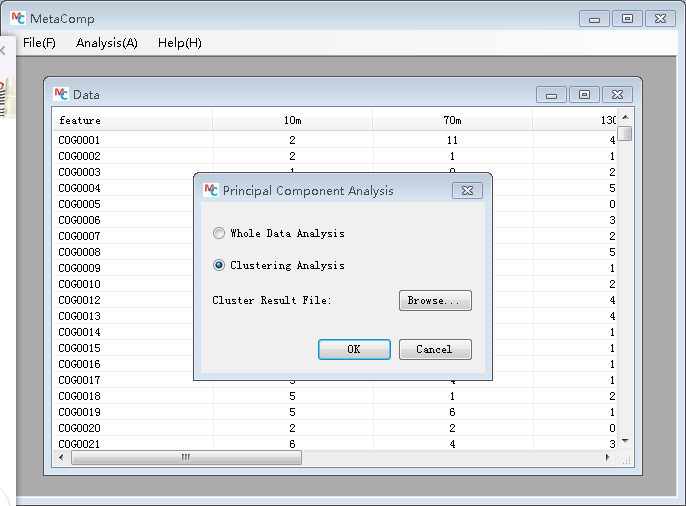Minimize the MetaComp main window
The width and height of the screenshot is (686, 506).
tap(595, 19)
